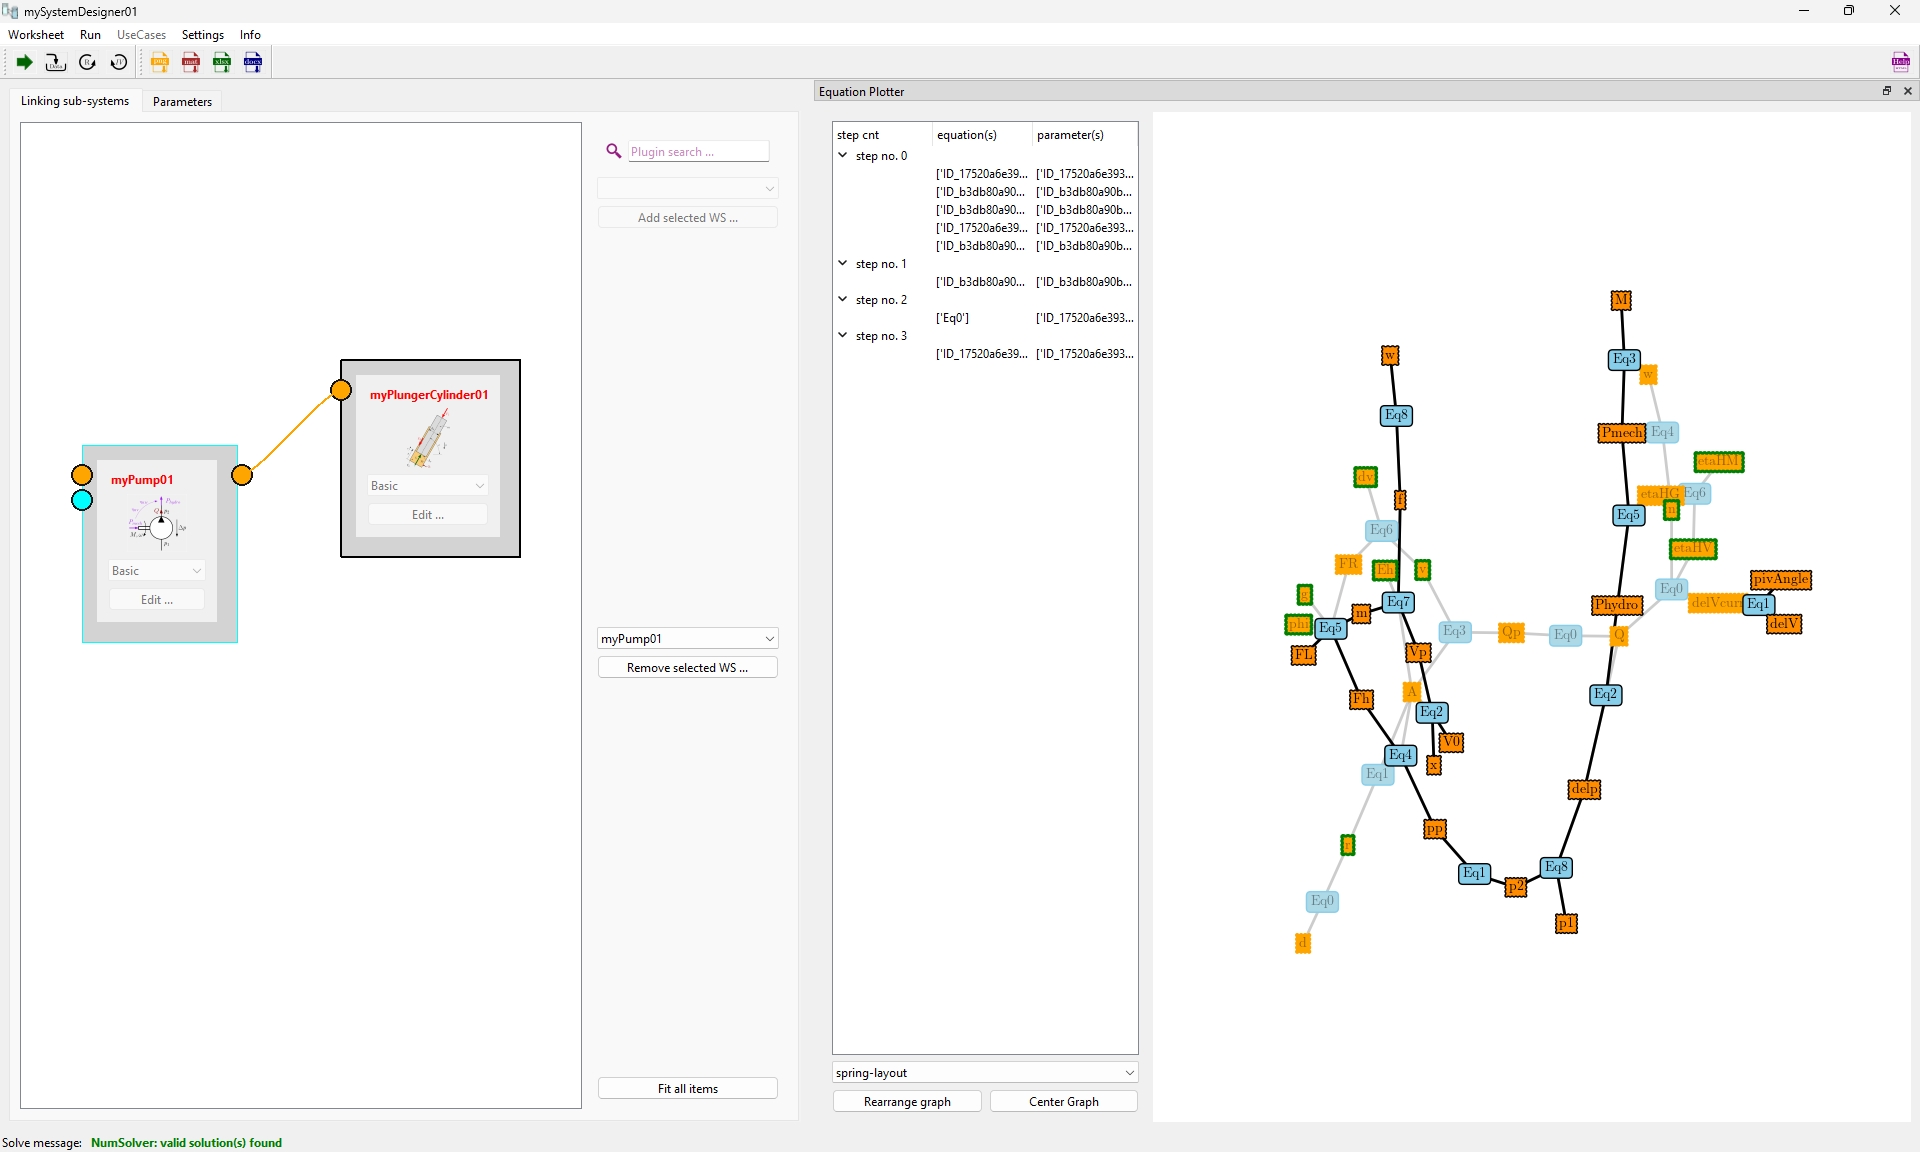Export results to xlsx file
Image resolution: width=1920 pixels, height=1152 pixels.
coord(222,62)
